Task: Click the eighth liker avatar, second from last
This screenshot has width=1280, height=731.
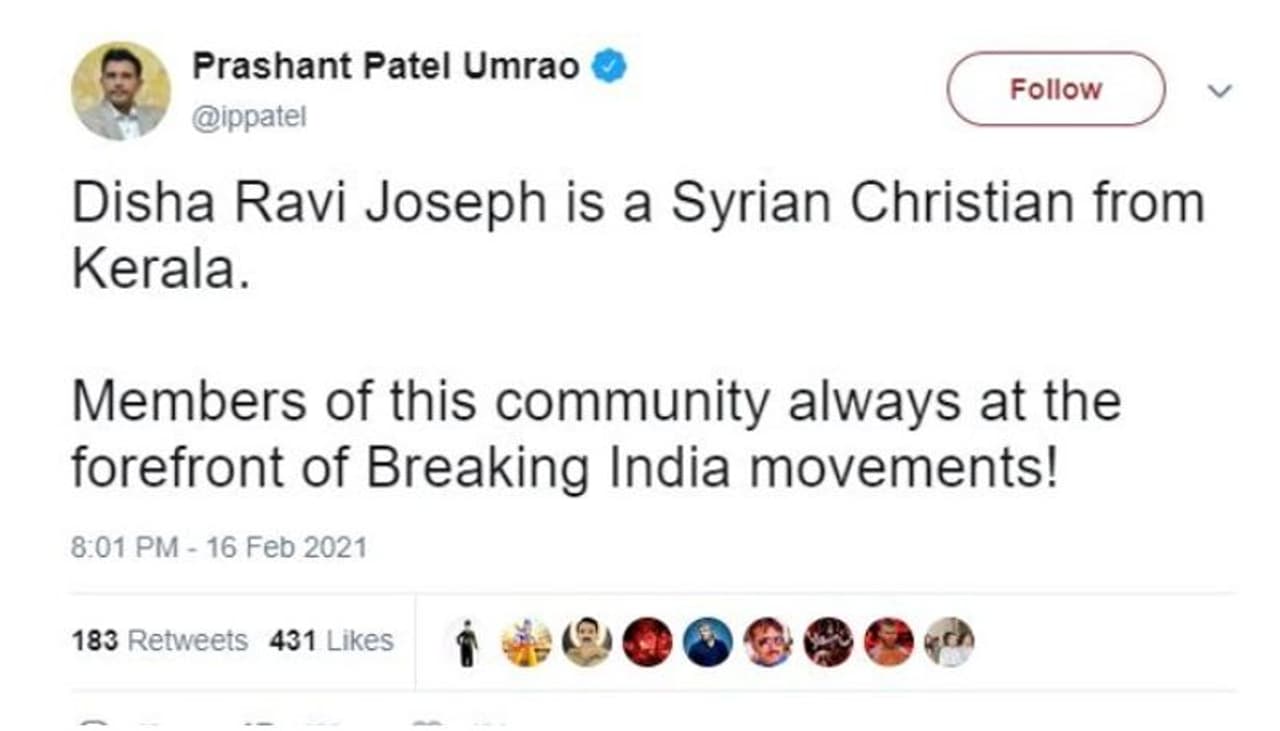Action: click(x=889, y=642)
